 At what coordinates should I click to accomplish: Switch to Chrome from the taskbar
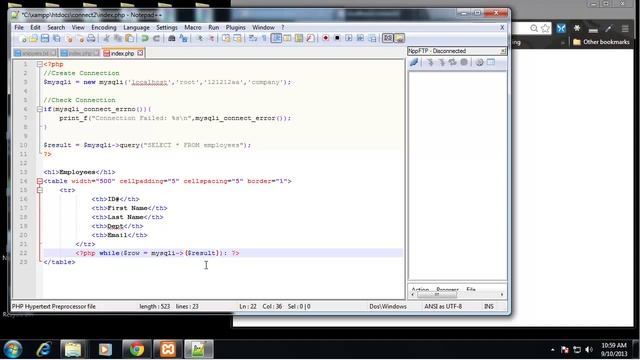[136, 349]
